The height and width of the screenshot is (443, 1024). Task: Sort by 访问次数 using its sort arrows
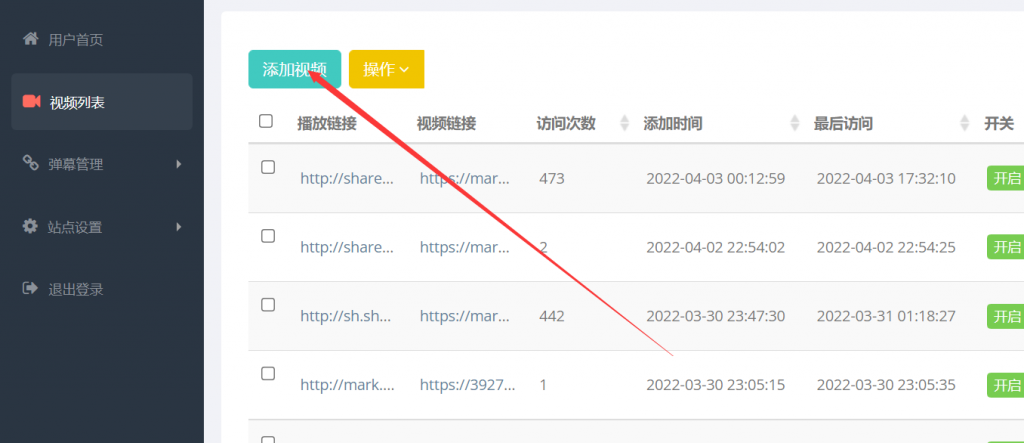point(624,122)
